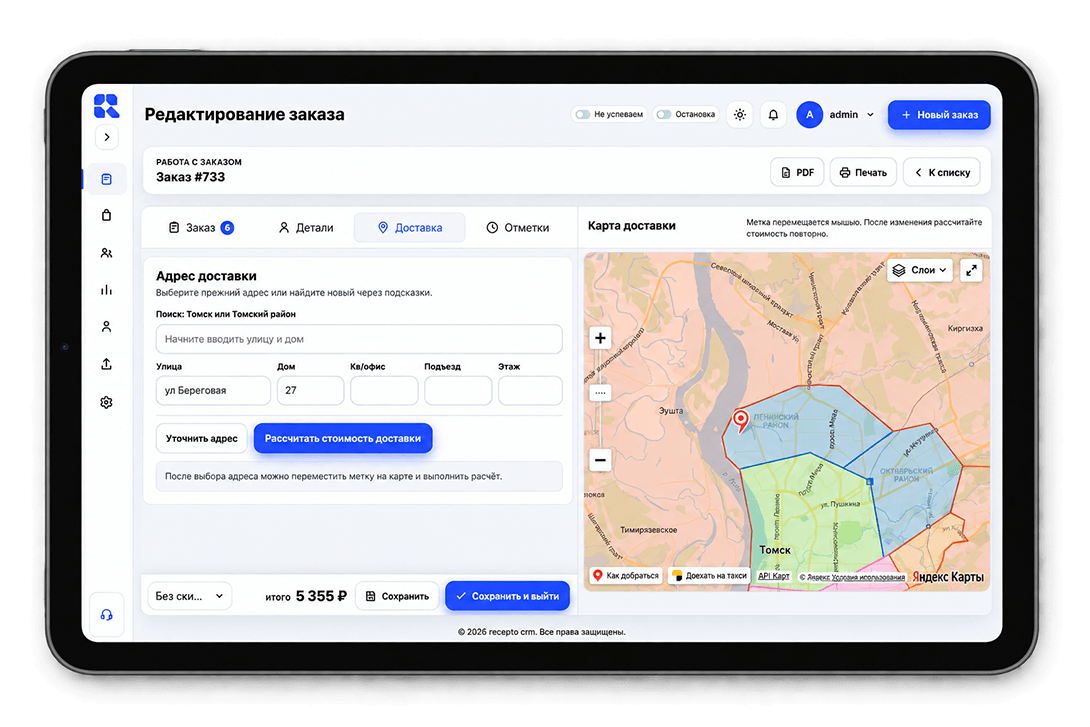Open the single user sidebar icon
This screenshot has width=1090, height=727.
pyautogui.click(x=106, y=327)
